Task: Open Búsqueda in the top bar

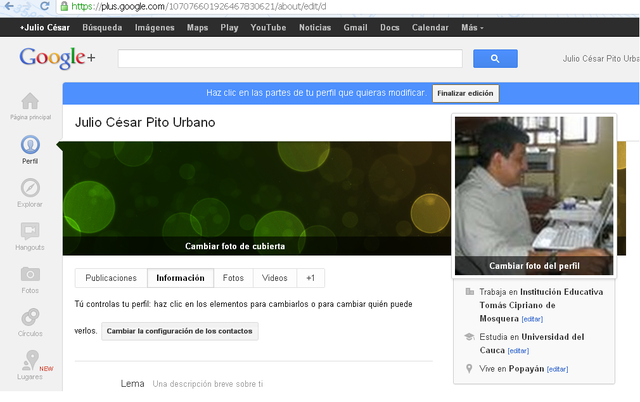Action: [x=102, y=27]
